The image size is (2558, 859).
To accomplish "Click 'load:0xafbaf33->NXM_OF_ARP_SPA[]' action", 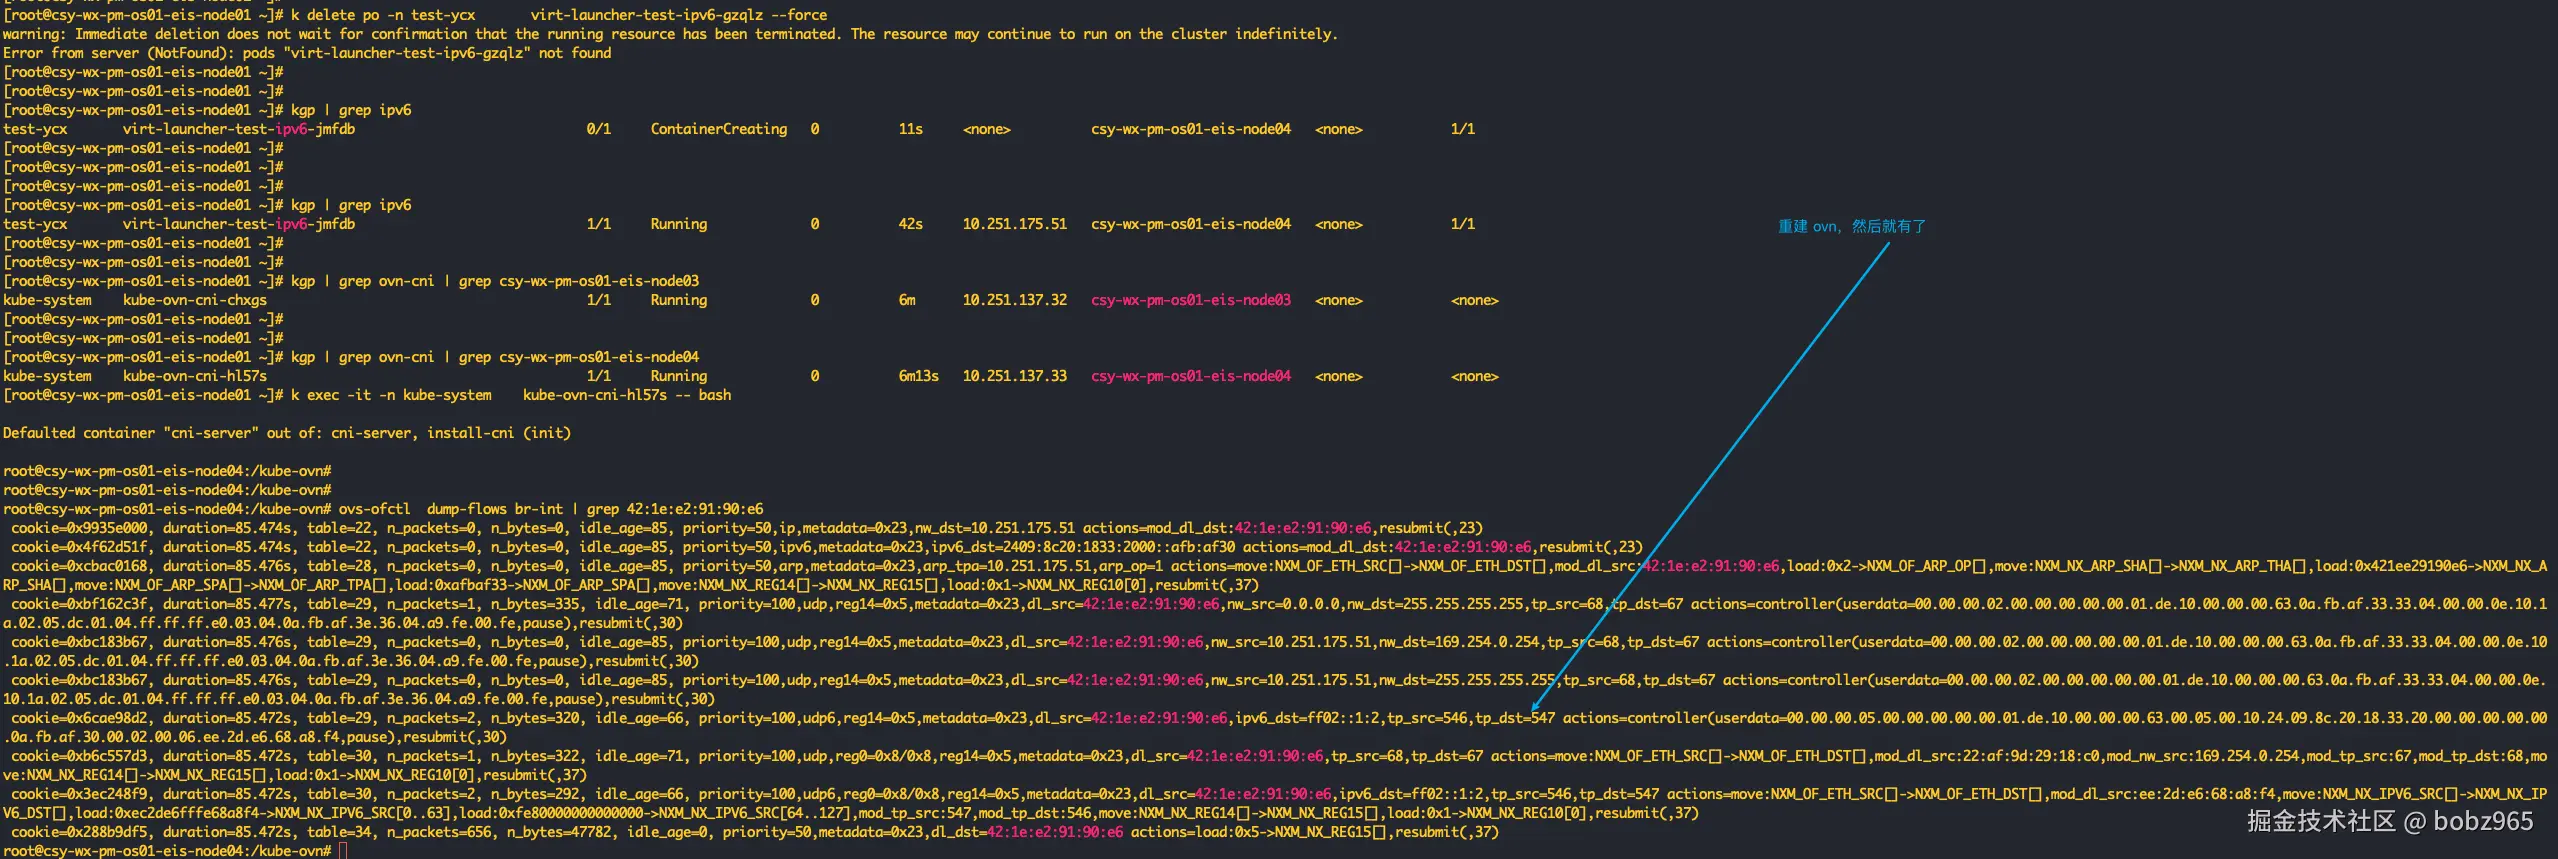I will click(523, 585).
